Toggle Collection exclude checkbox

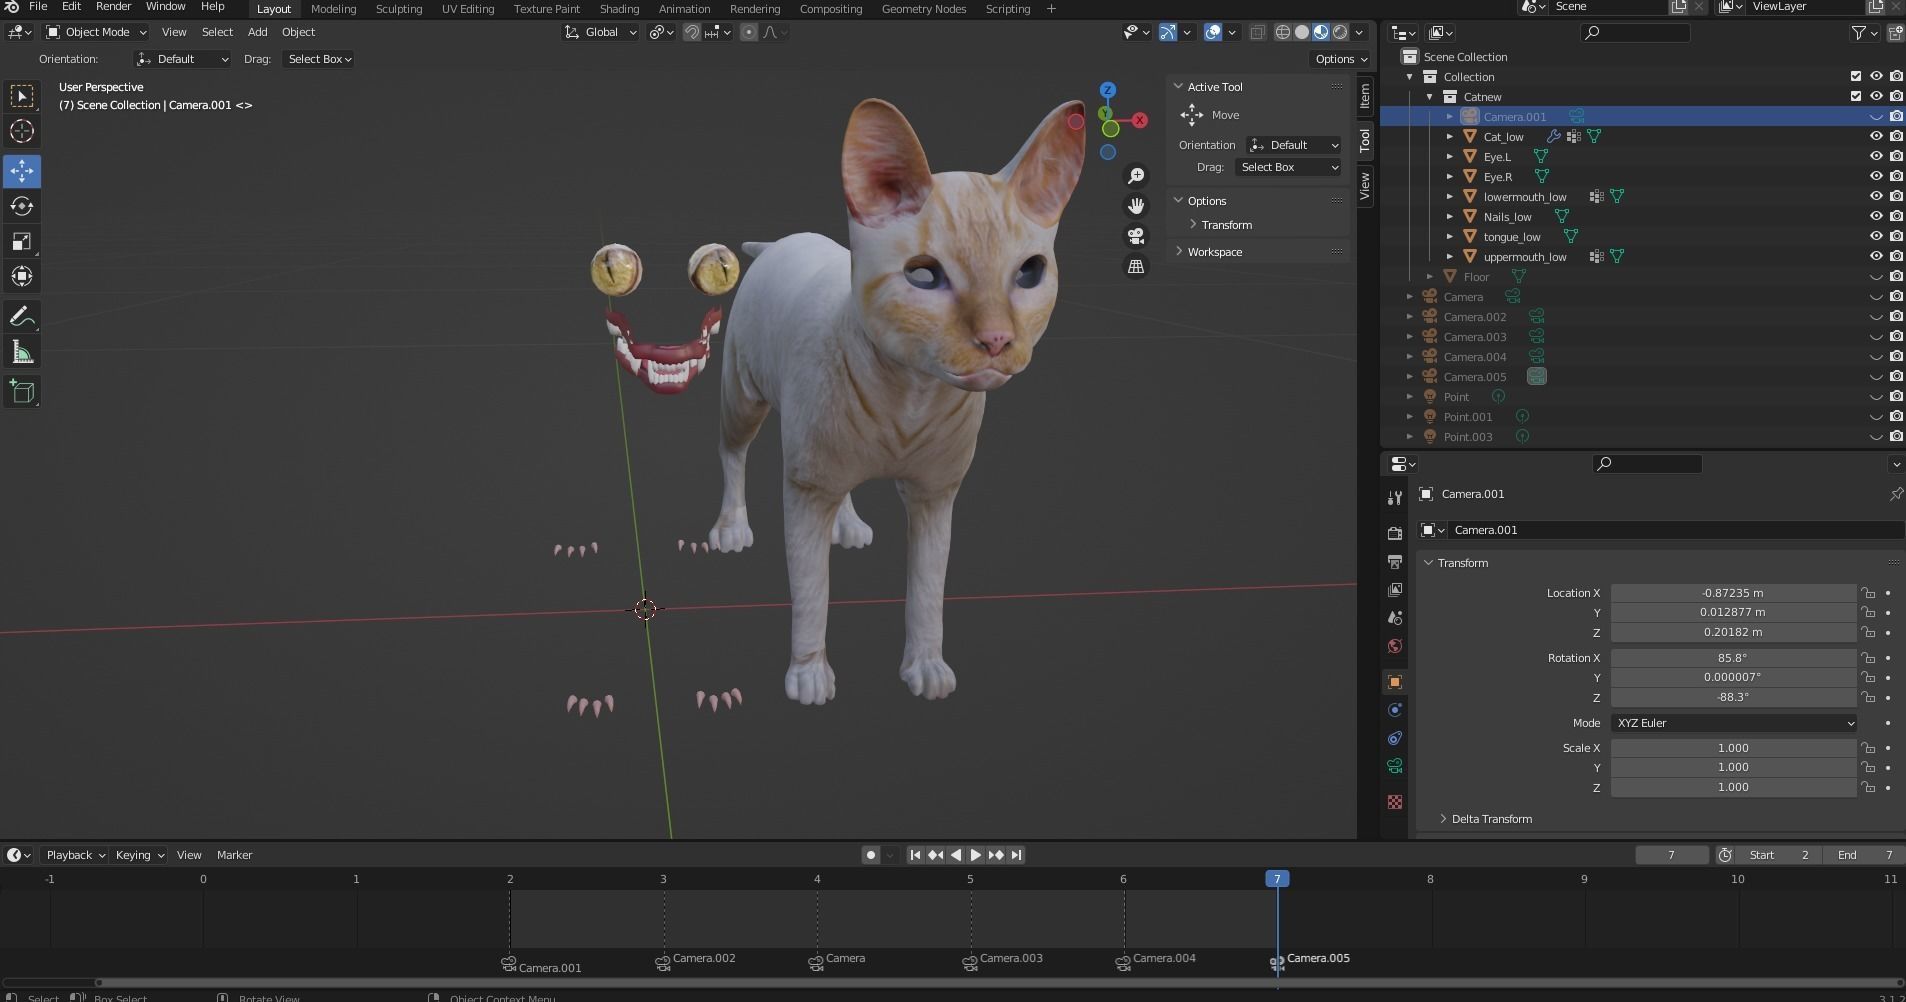pyautogui.click(x=1856, y=76)
